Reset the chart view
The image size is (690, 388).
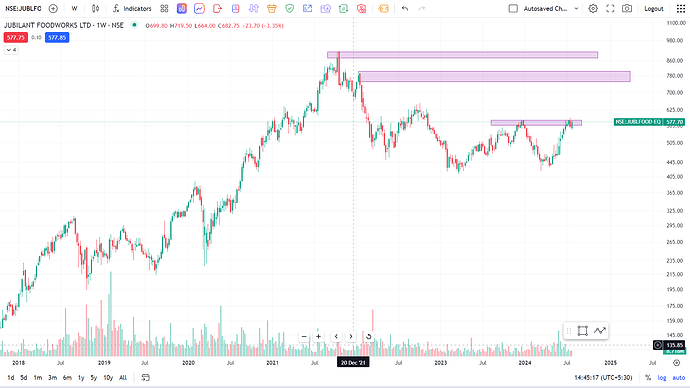click(368, 337)
